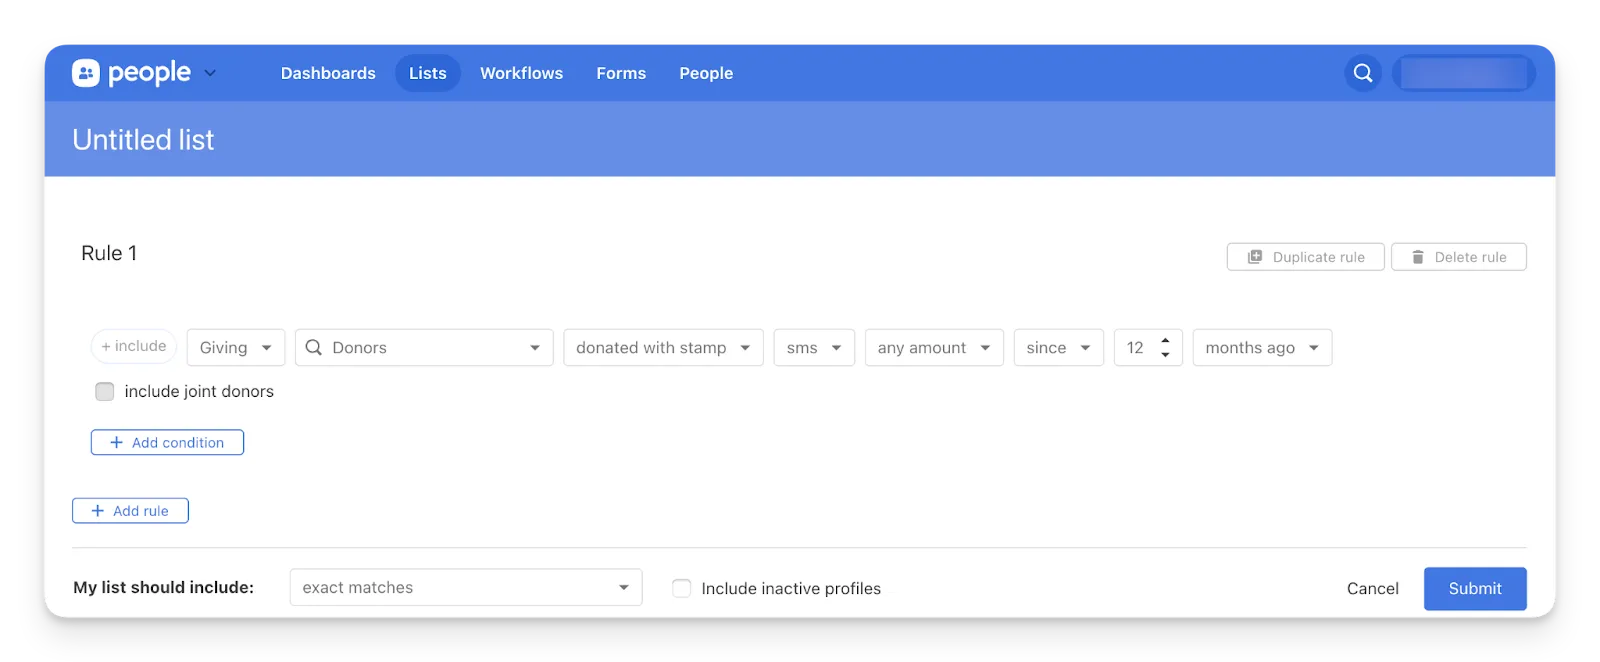Toggle the + include rule pill
The image size is (1600, 662).
point(134,346)
